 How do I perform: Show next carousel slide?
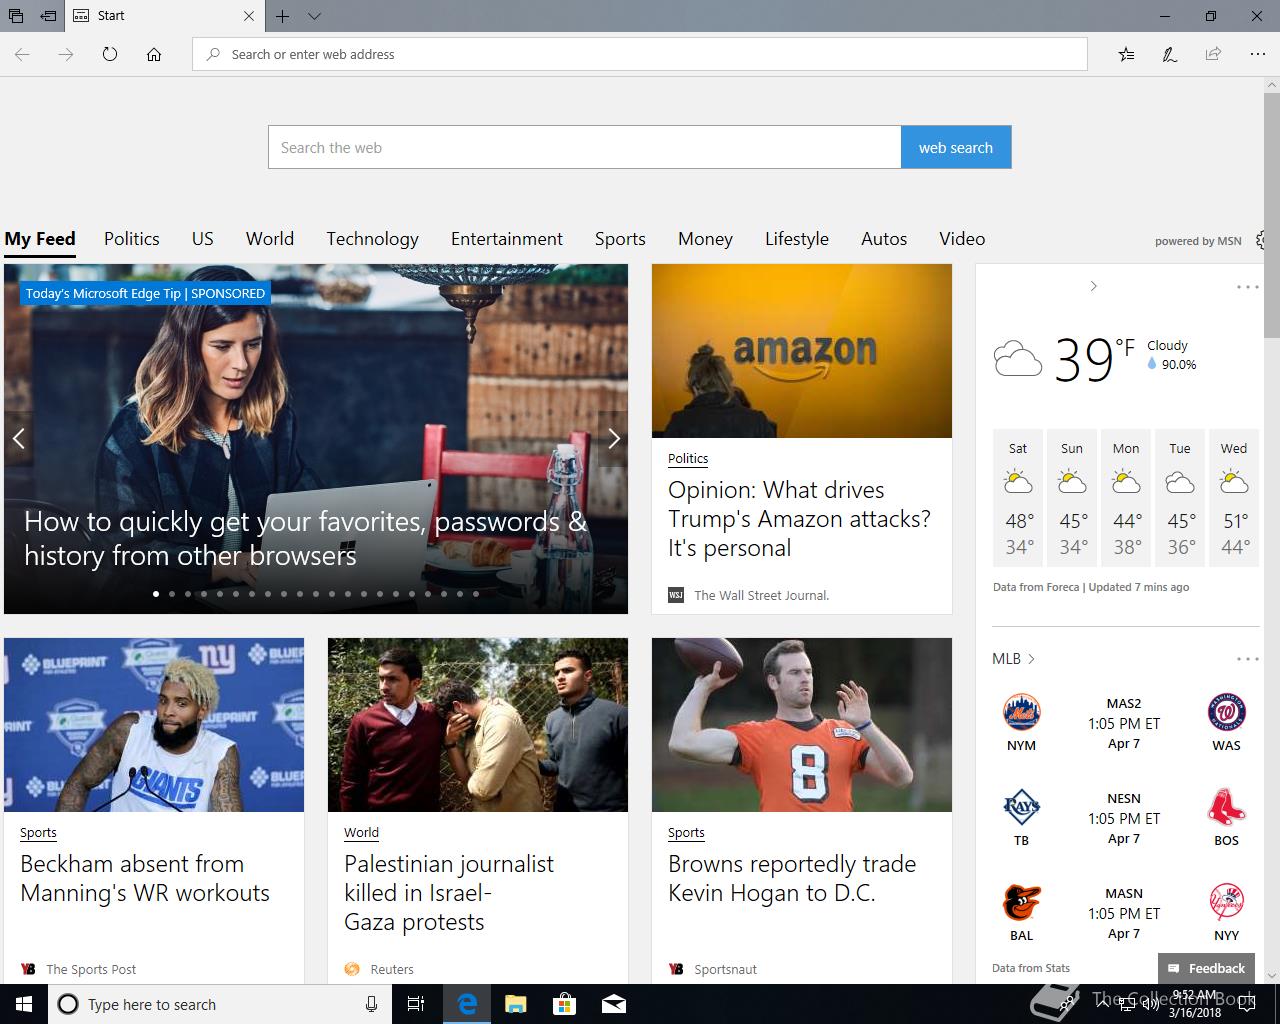614,438
